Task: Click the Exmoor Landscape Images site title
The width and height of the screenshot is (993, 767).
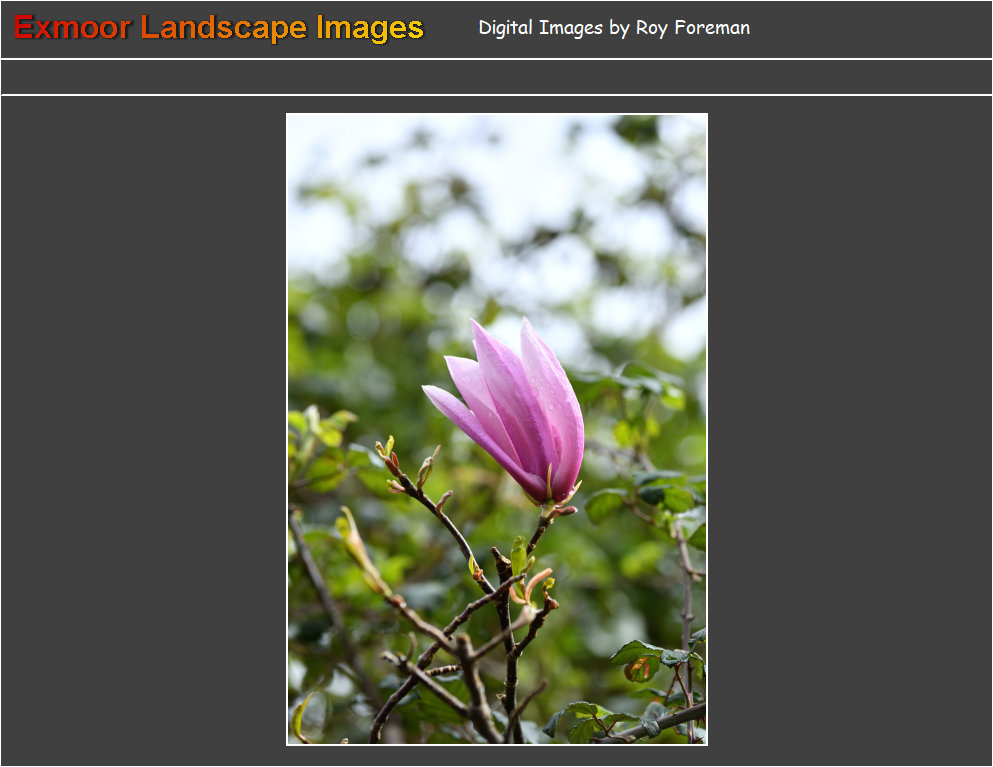Action: point(219,28)
